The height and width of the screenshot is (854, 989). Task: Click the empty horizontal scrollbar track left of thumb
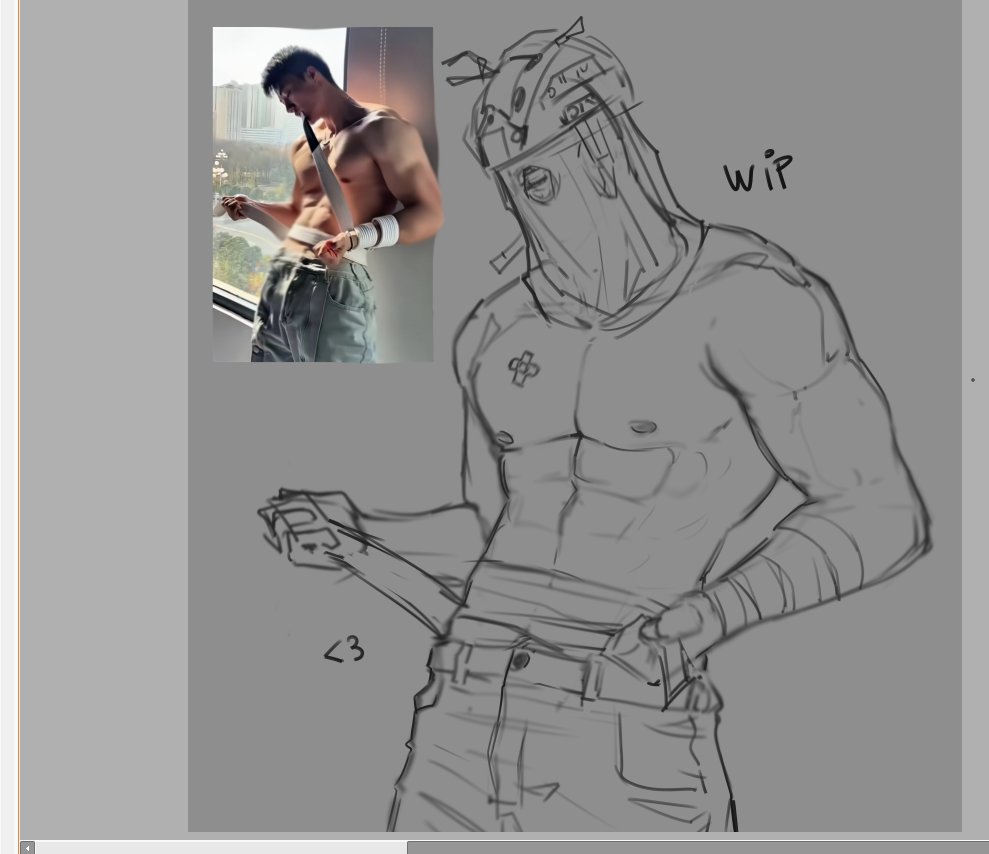coord(221,848)
